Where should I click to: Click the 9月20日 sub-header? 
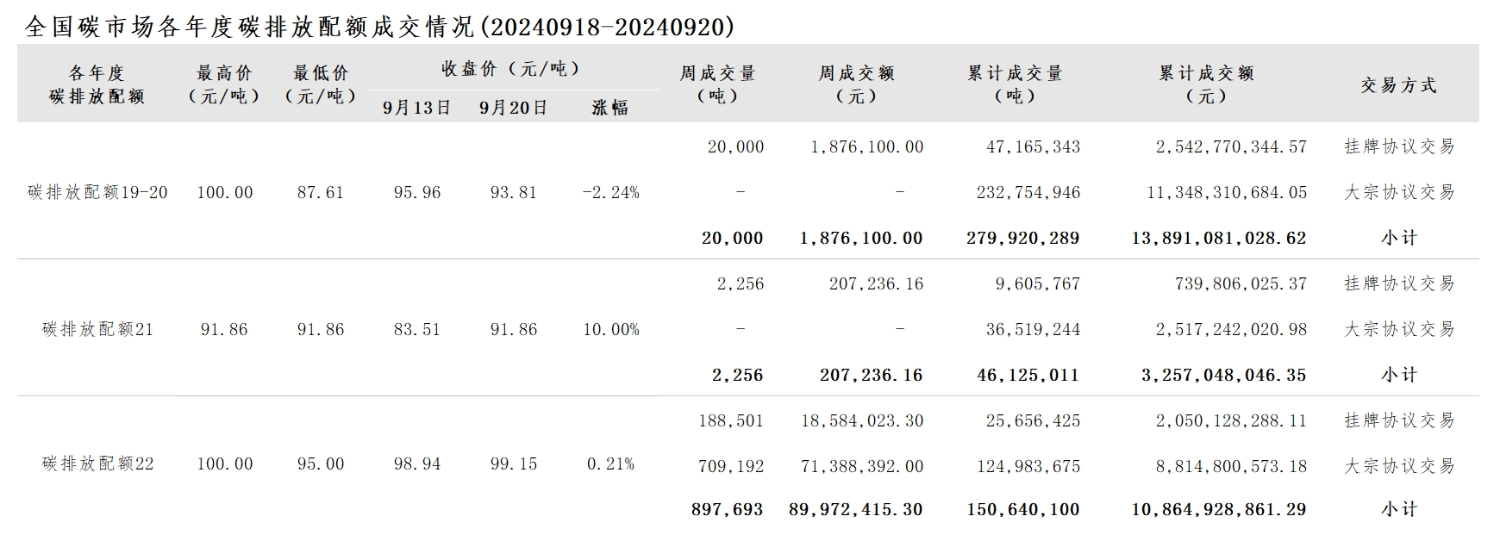point(513,108)
